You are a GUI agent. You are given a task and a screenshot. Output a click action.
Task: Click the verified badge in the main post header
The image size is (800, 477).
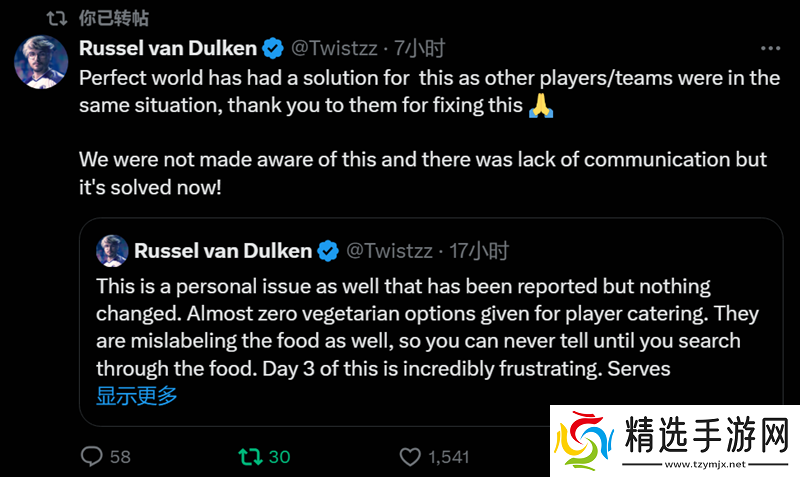(x=272, y=47)
